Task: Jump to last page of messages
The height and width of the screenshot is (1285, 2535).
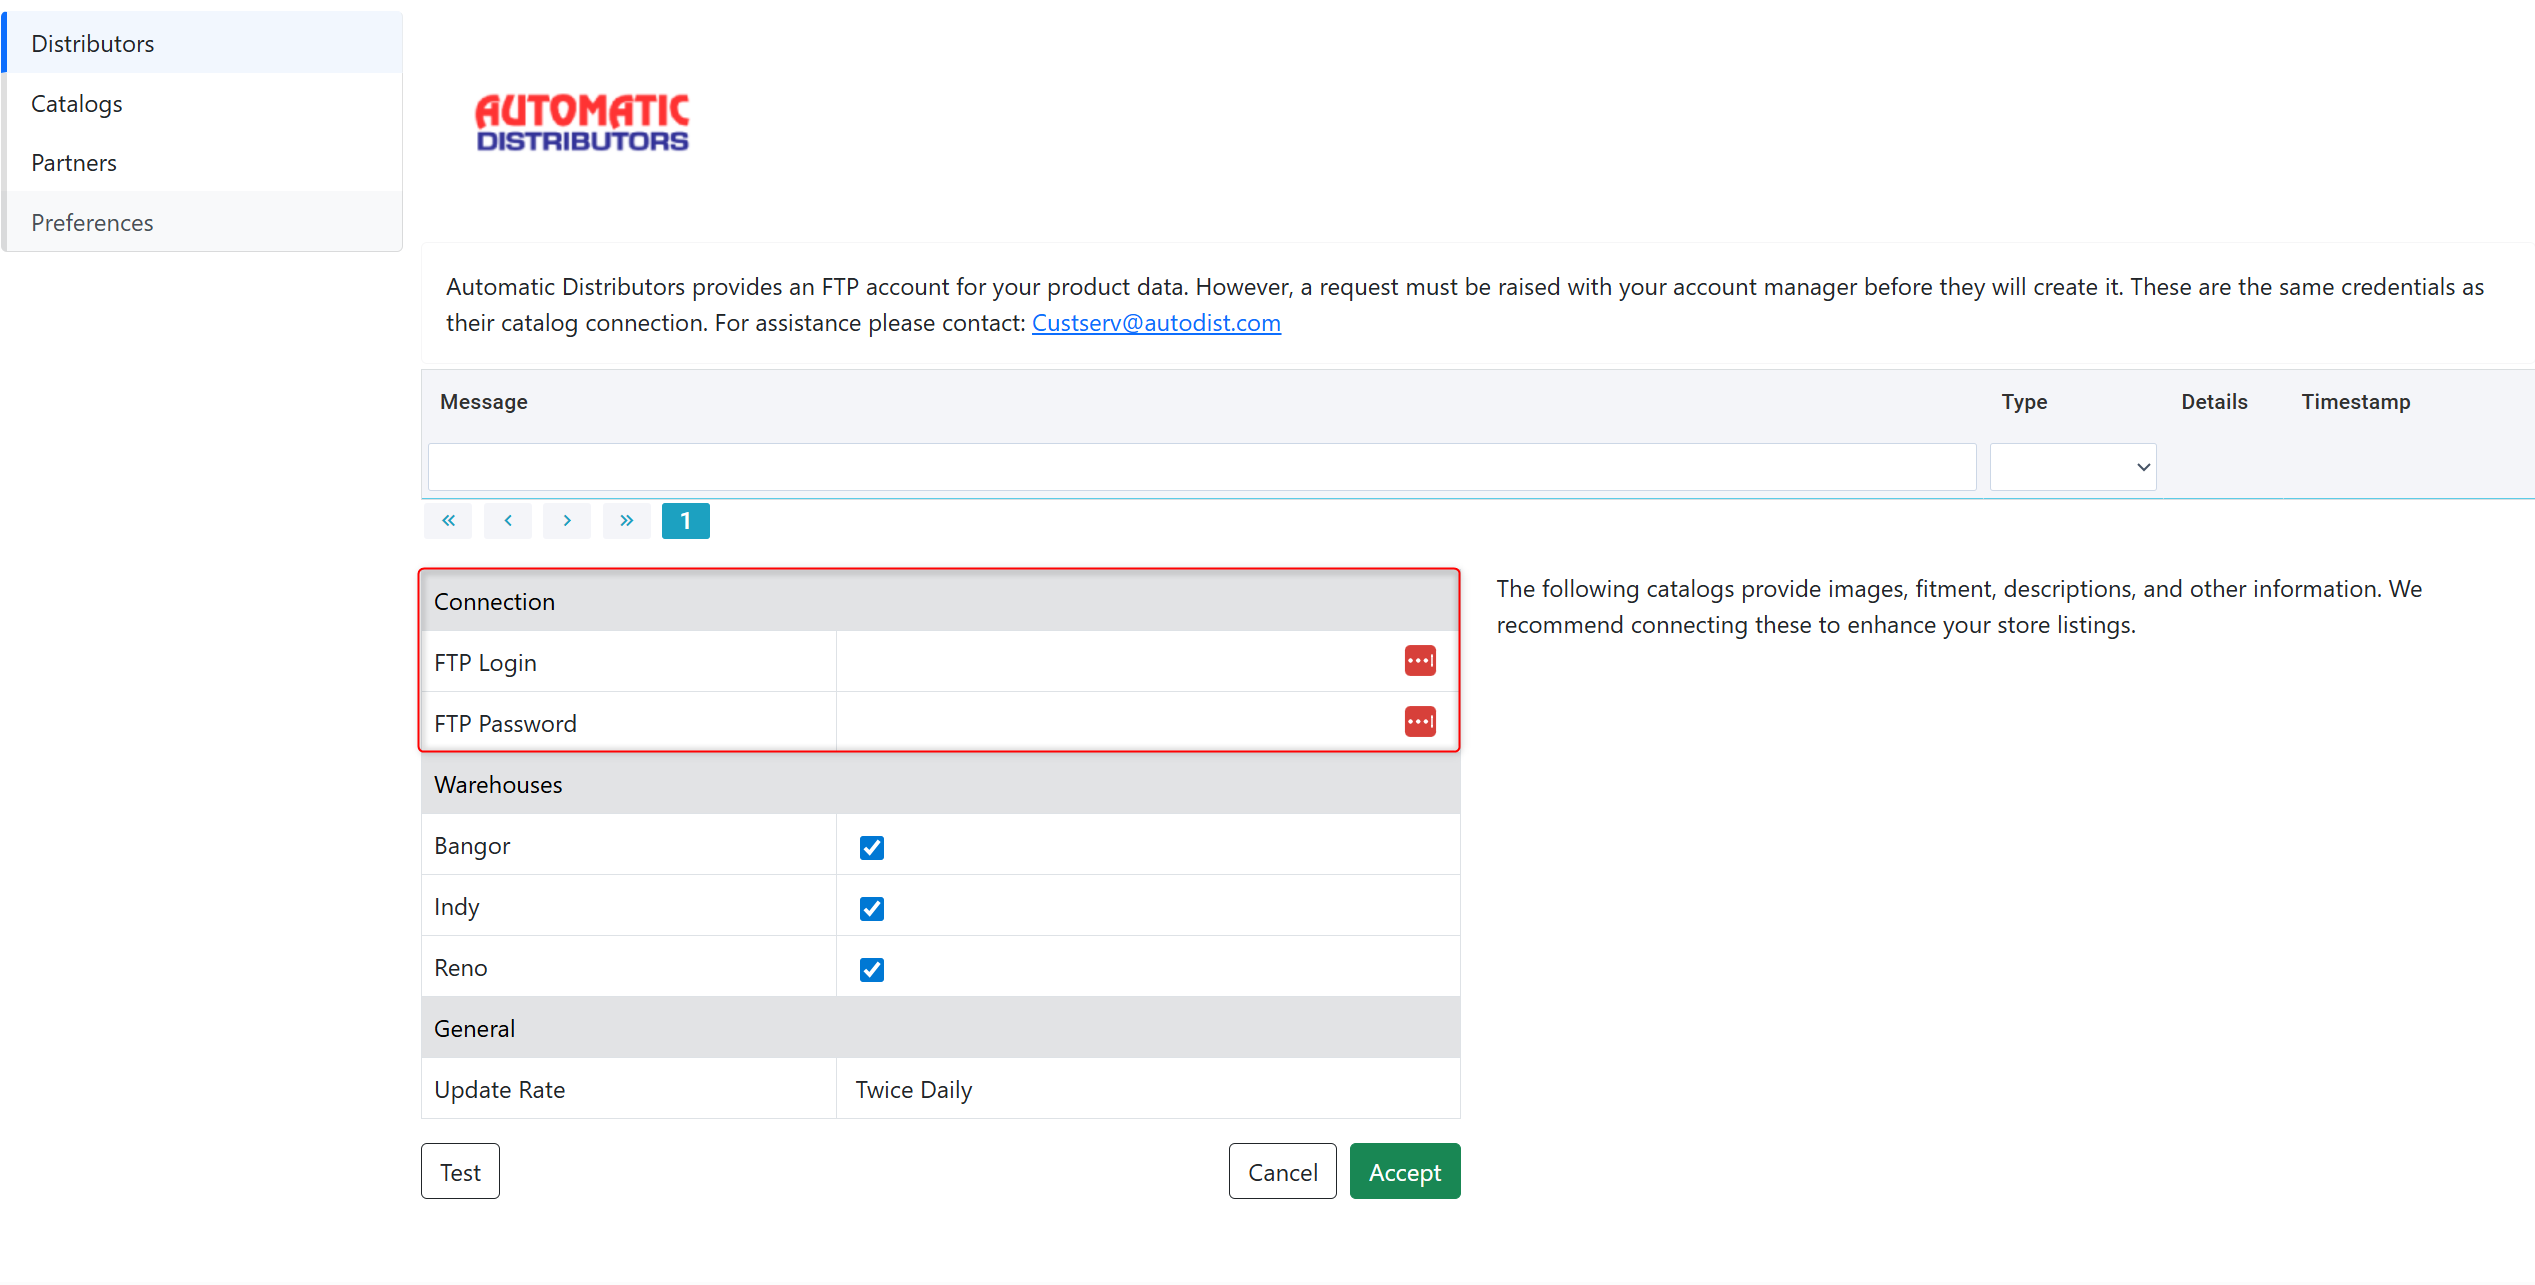Action: [x=626, y=520]
